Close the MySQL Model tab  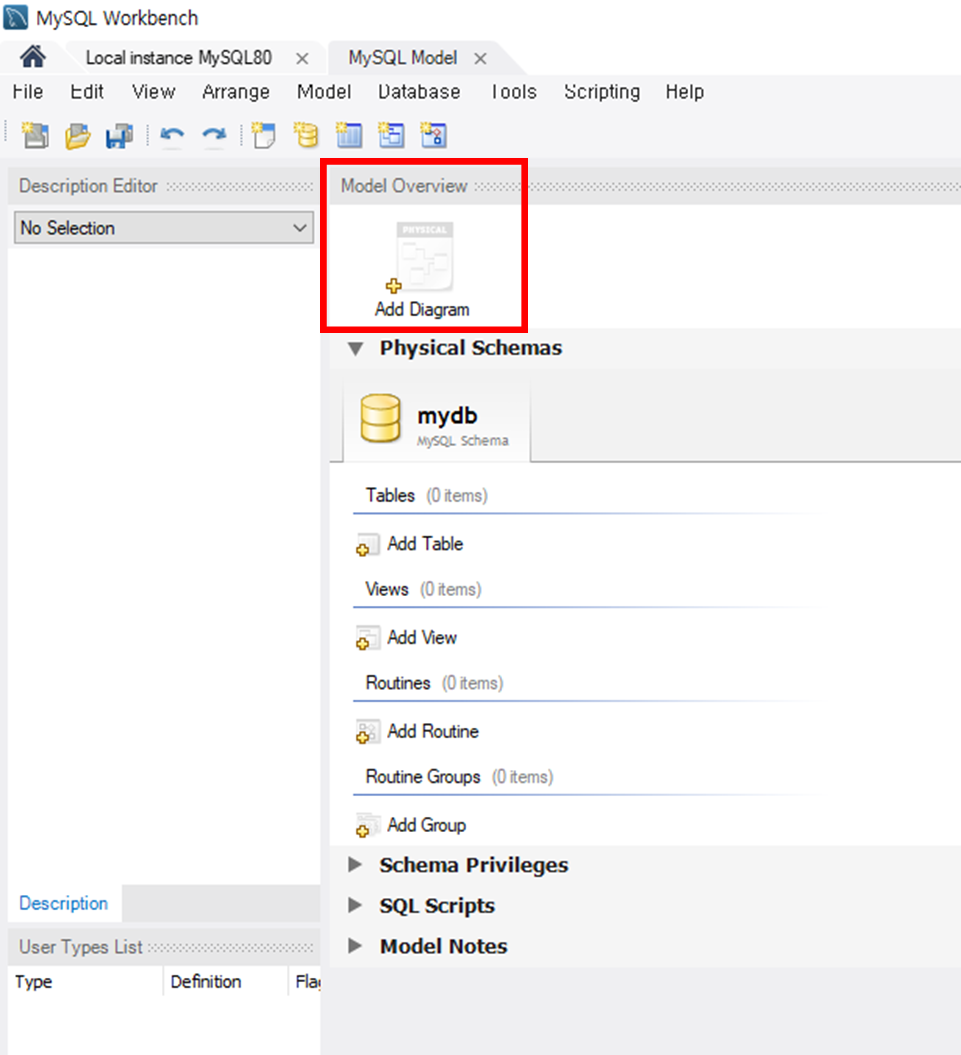pos(480,59)
